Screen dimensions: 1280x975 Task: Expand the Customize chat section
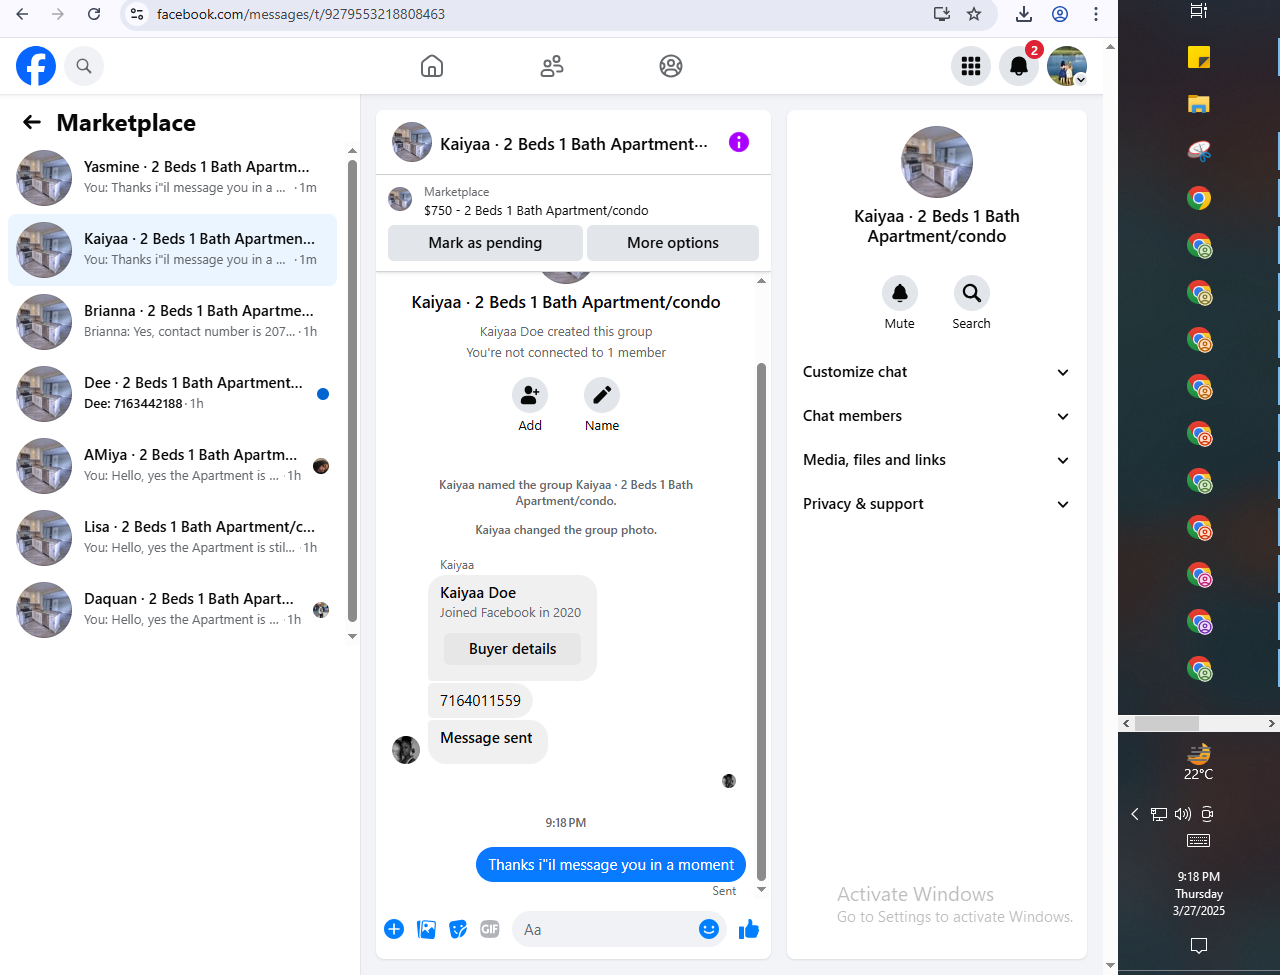936,372
